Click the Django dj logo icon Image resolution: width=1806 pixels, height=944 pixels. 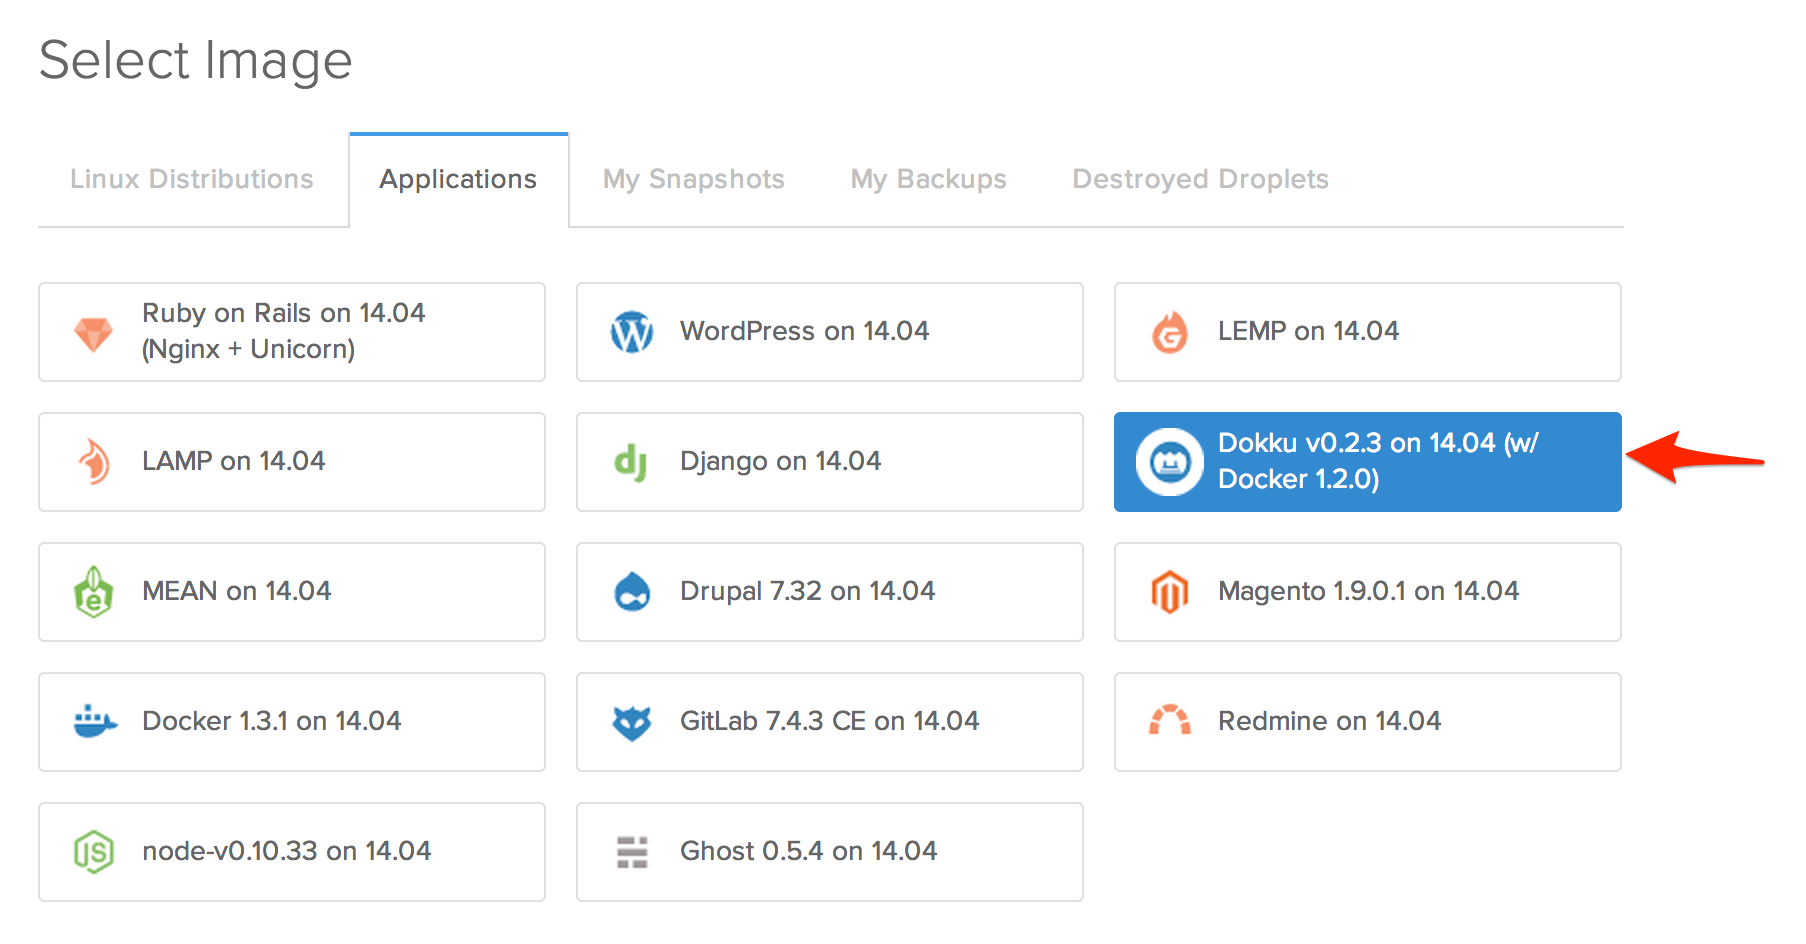click(631, 462)
